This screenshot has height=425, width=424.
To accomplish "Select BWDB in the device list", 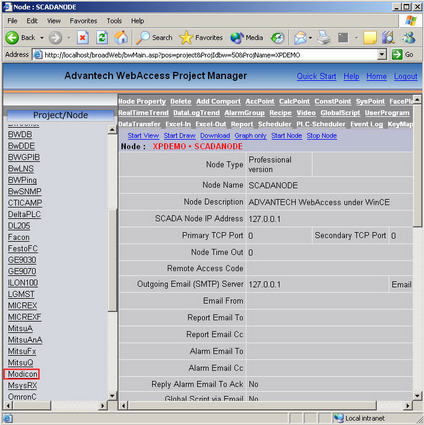I will pos(20,135).
